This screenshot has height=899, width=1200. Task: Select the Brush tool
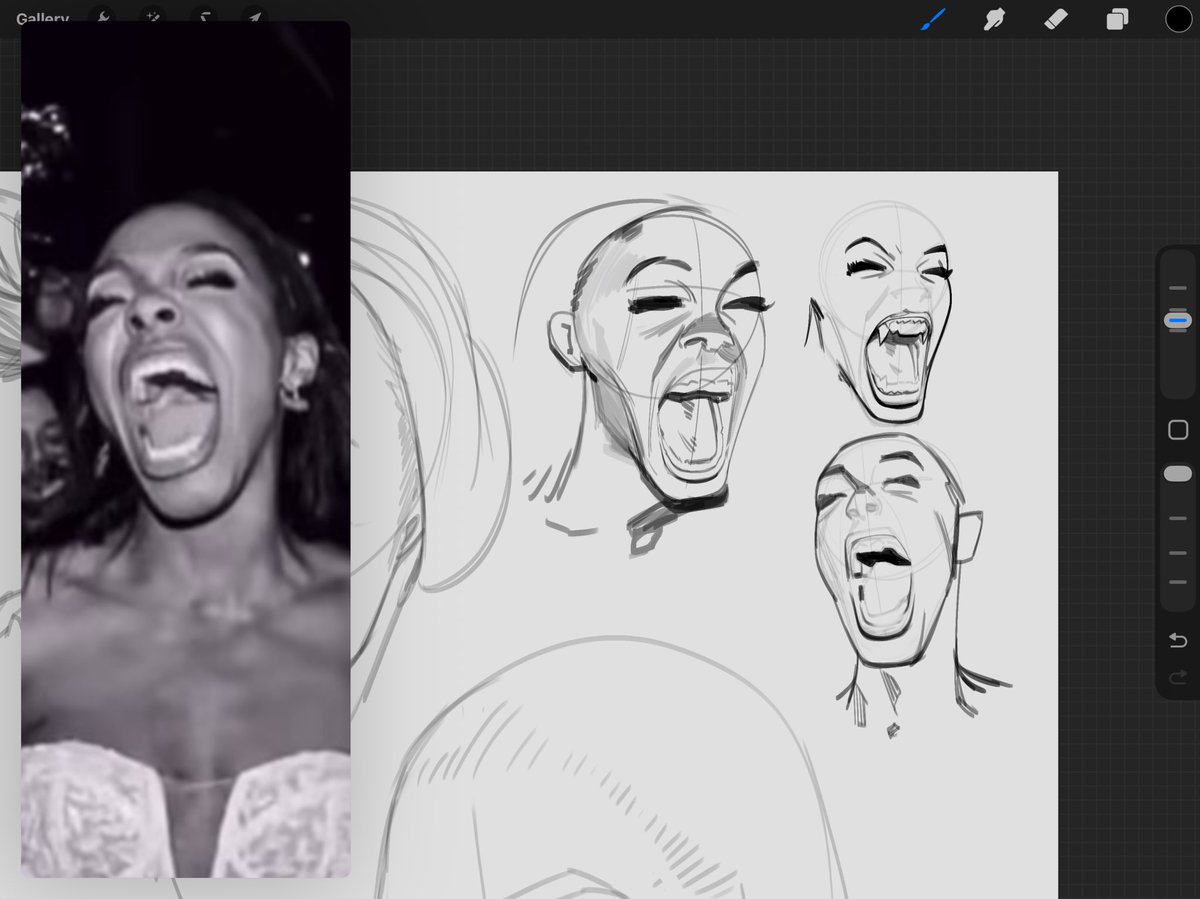(x=933, y=19)
